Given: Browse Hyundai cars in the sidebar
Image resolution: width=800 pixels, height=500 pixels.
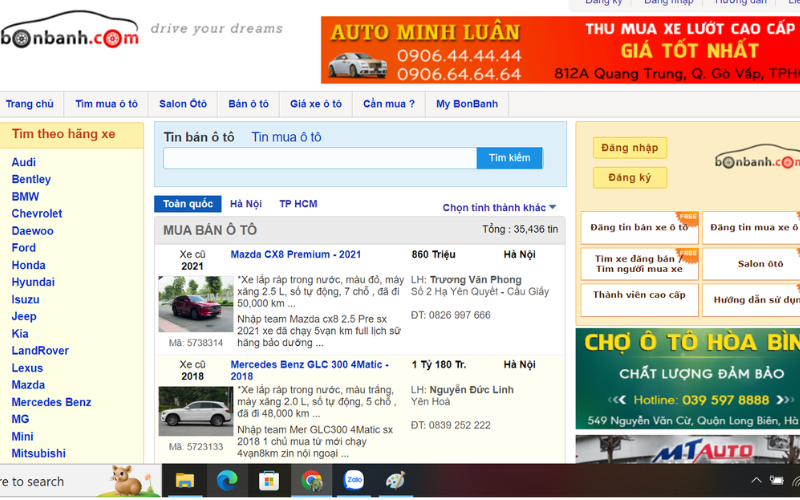Looking at the screenshot, I should tap(33, 282).
